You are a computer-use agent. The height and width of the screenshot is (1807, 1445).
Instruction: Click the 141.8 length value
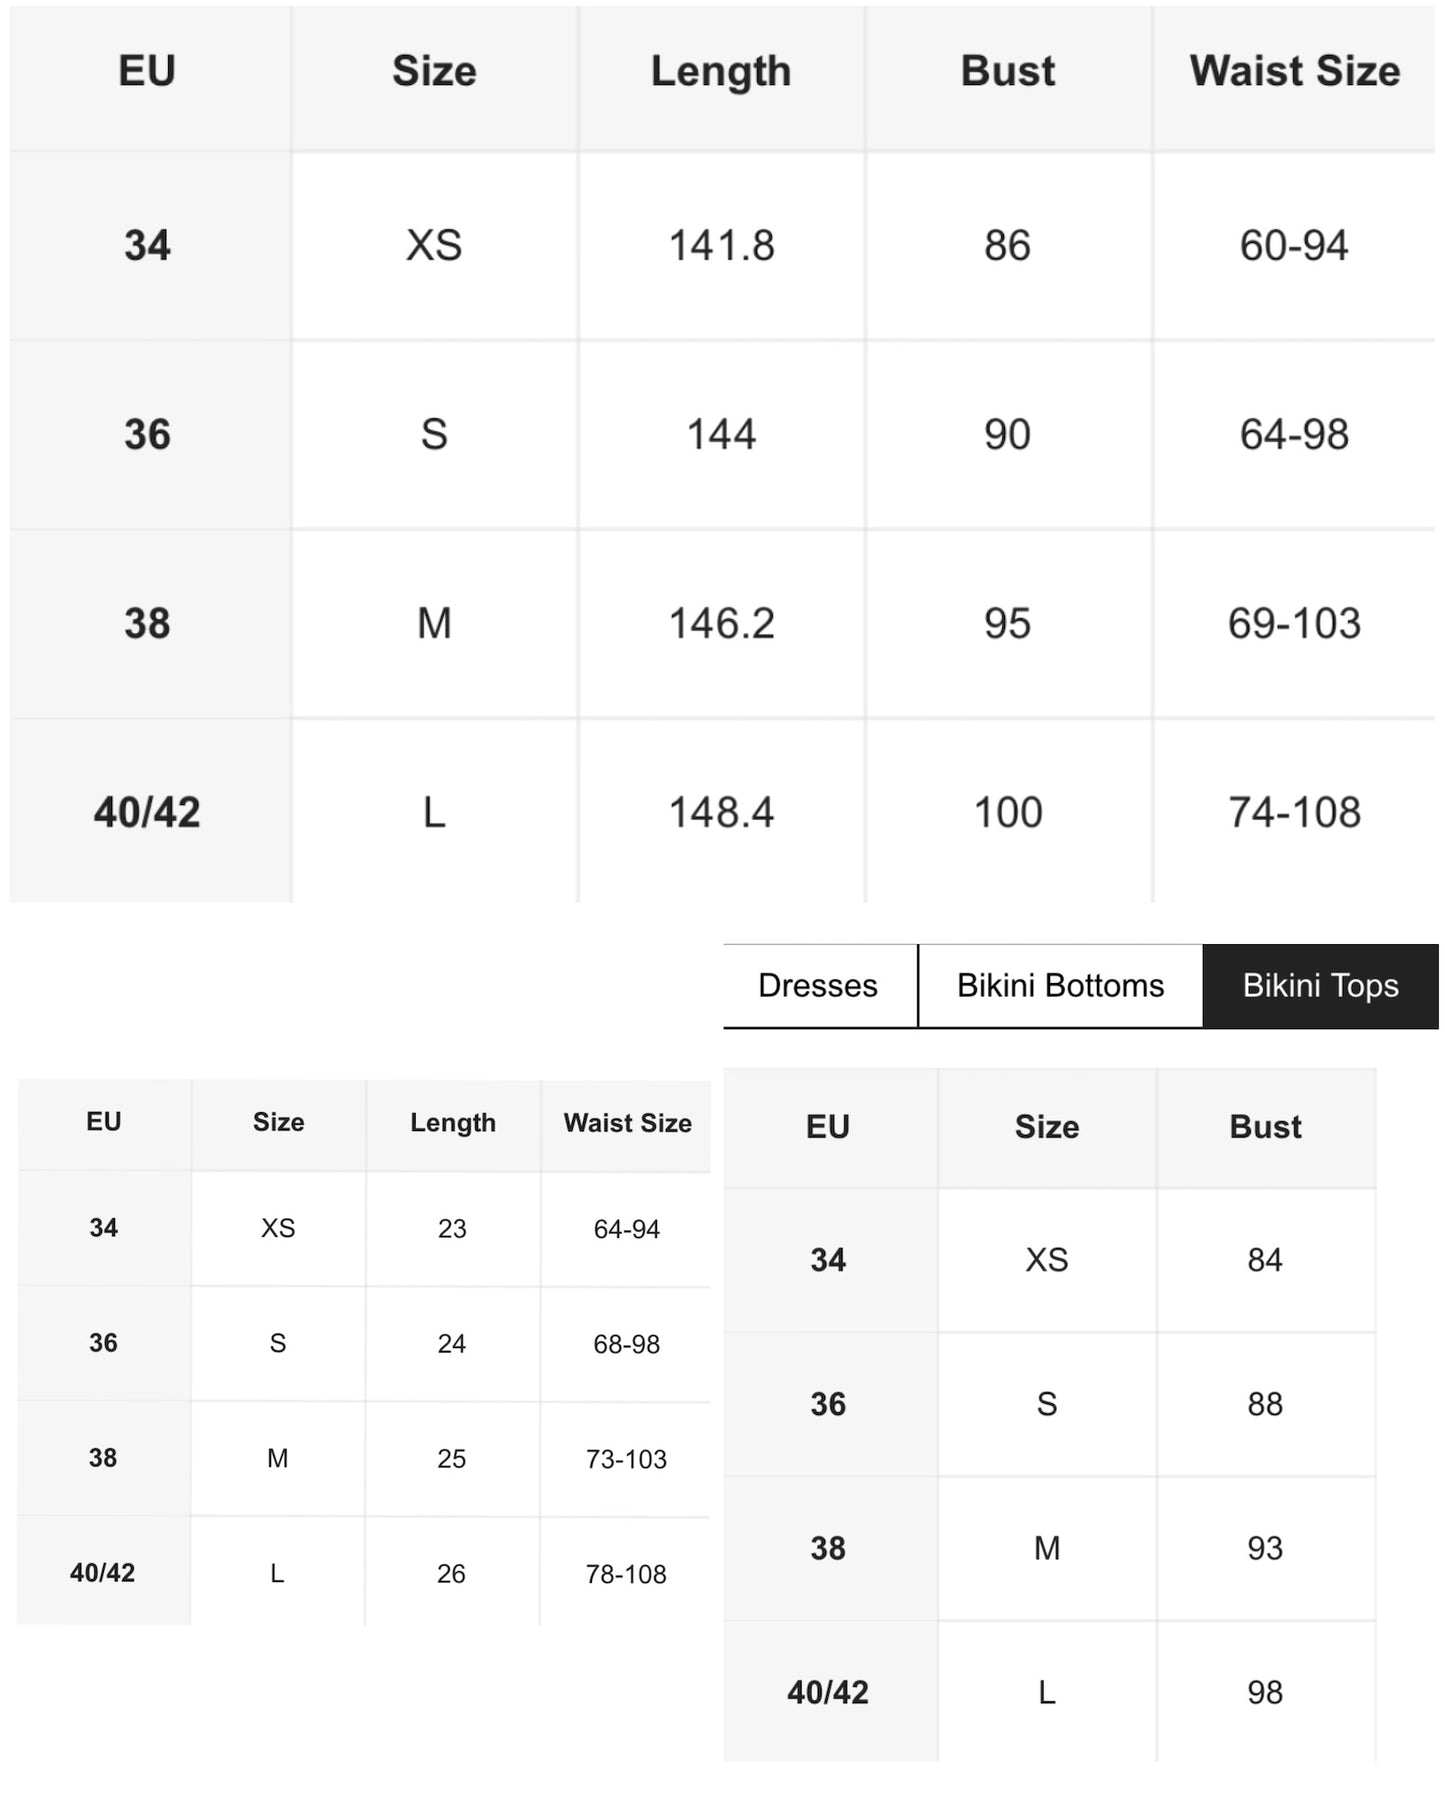[x=721, y=246]
